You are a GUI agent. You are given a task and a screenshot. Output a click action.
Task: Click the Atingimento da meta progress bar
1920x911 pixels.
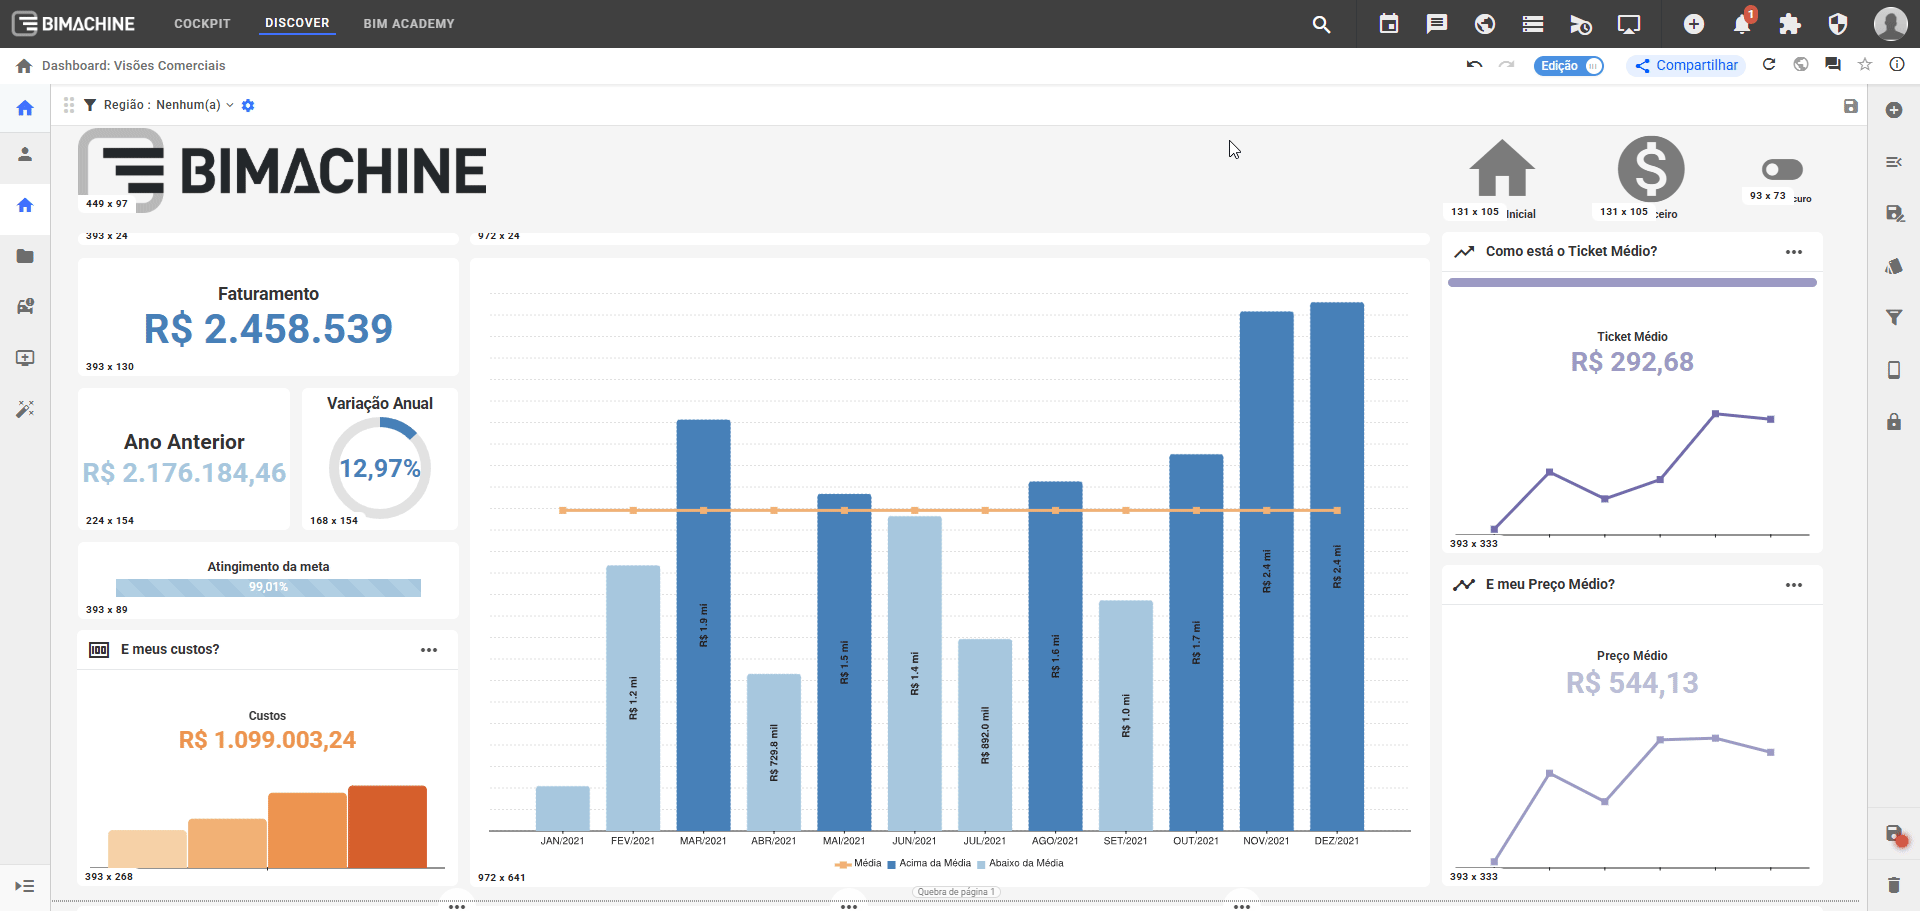point(268,588)
